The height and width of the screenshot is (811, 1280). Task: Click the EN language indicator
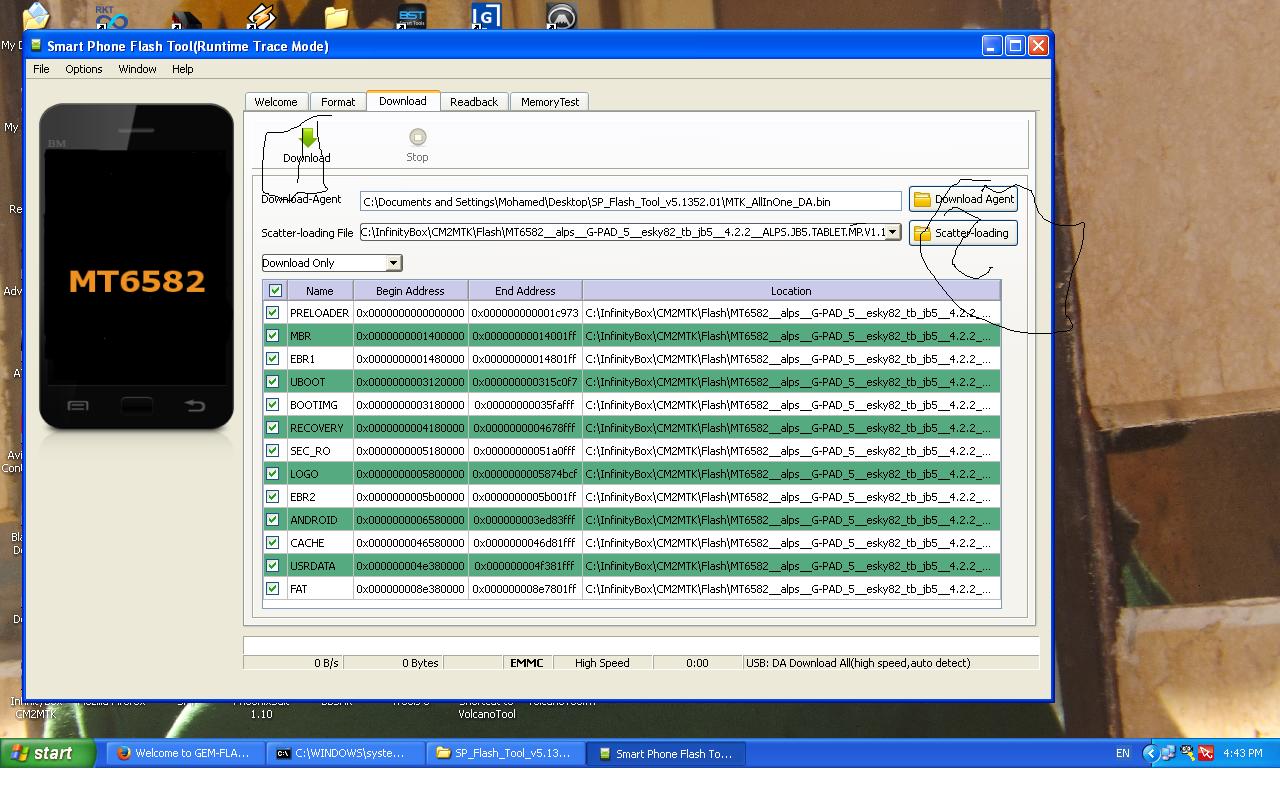pyautogui.click(x=1123, y=753)
